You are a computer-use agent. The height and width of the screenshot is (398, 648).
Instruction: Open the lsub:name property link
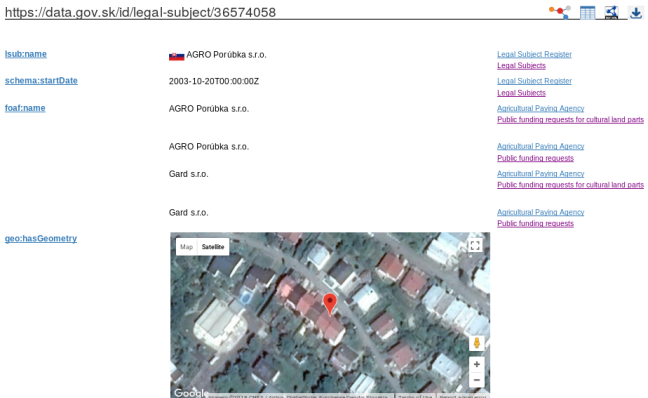point(26,54)
